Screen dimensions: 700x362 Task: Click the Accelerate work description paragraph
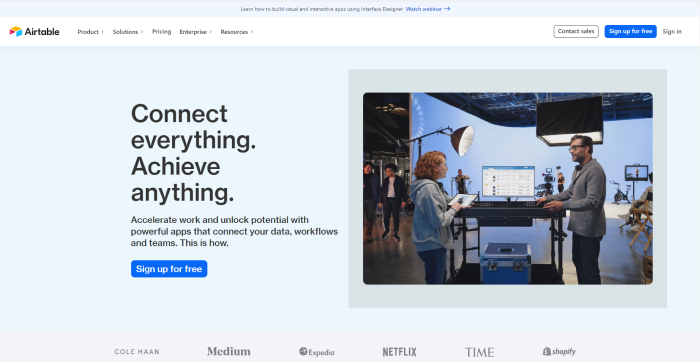pyautogui.click(x=234, y=232)
